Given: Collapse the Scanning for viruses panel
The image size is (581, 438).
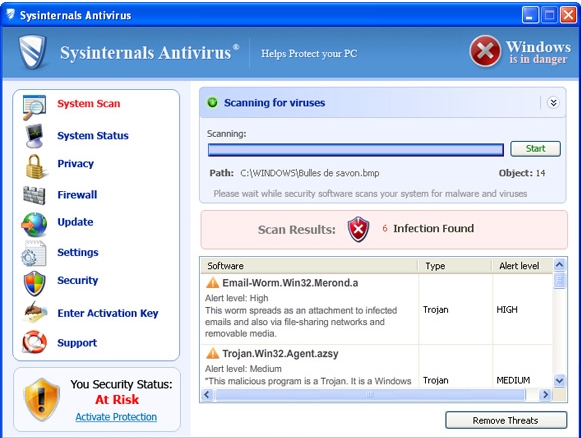Looking at the screenshot, I should point(553,103).
